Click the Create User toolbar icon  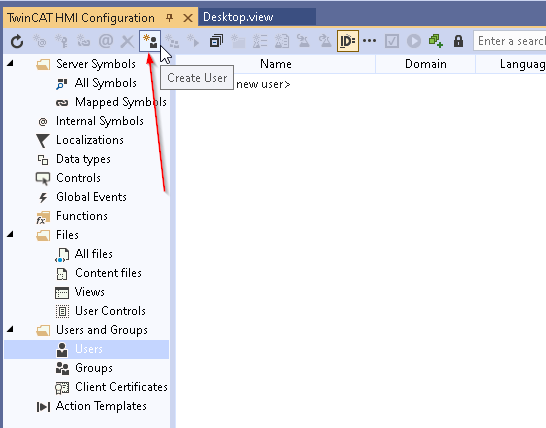(150, 41)
